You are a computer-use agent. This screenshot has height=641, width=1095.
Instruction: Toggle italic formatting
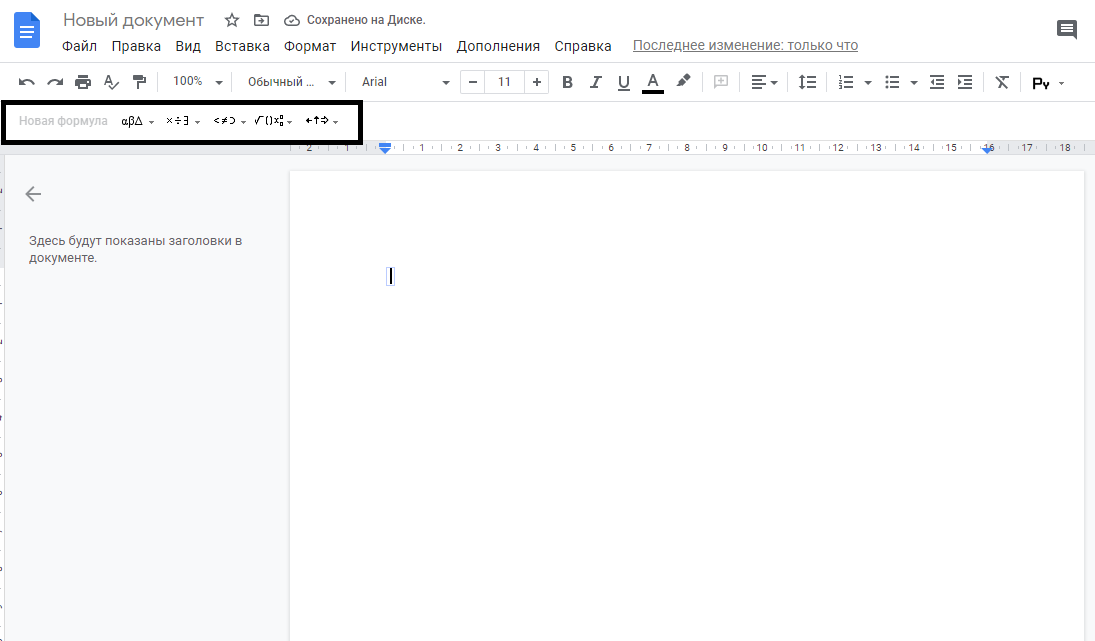coord(596,82)
